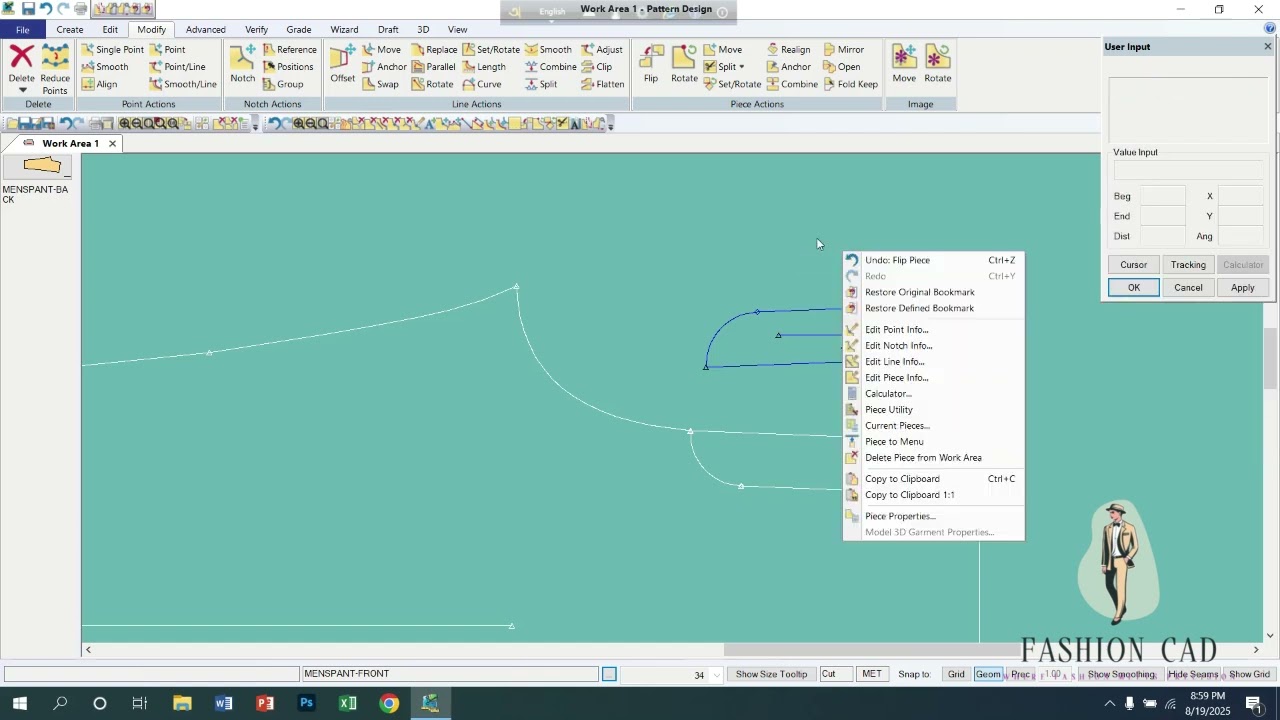Viewport: 1280px width, 720px height.
Task: Click the Apply button
Action: point(1243,288)
